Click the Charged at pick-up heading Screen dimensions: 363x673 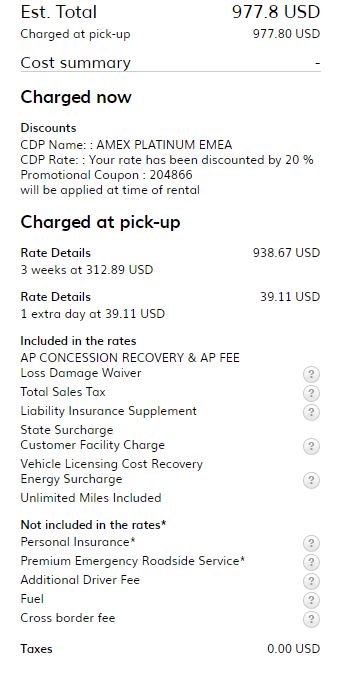coord(100,222)
